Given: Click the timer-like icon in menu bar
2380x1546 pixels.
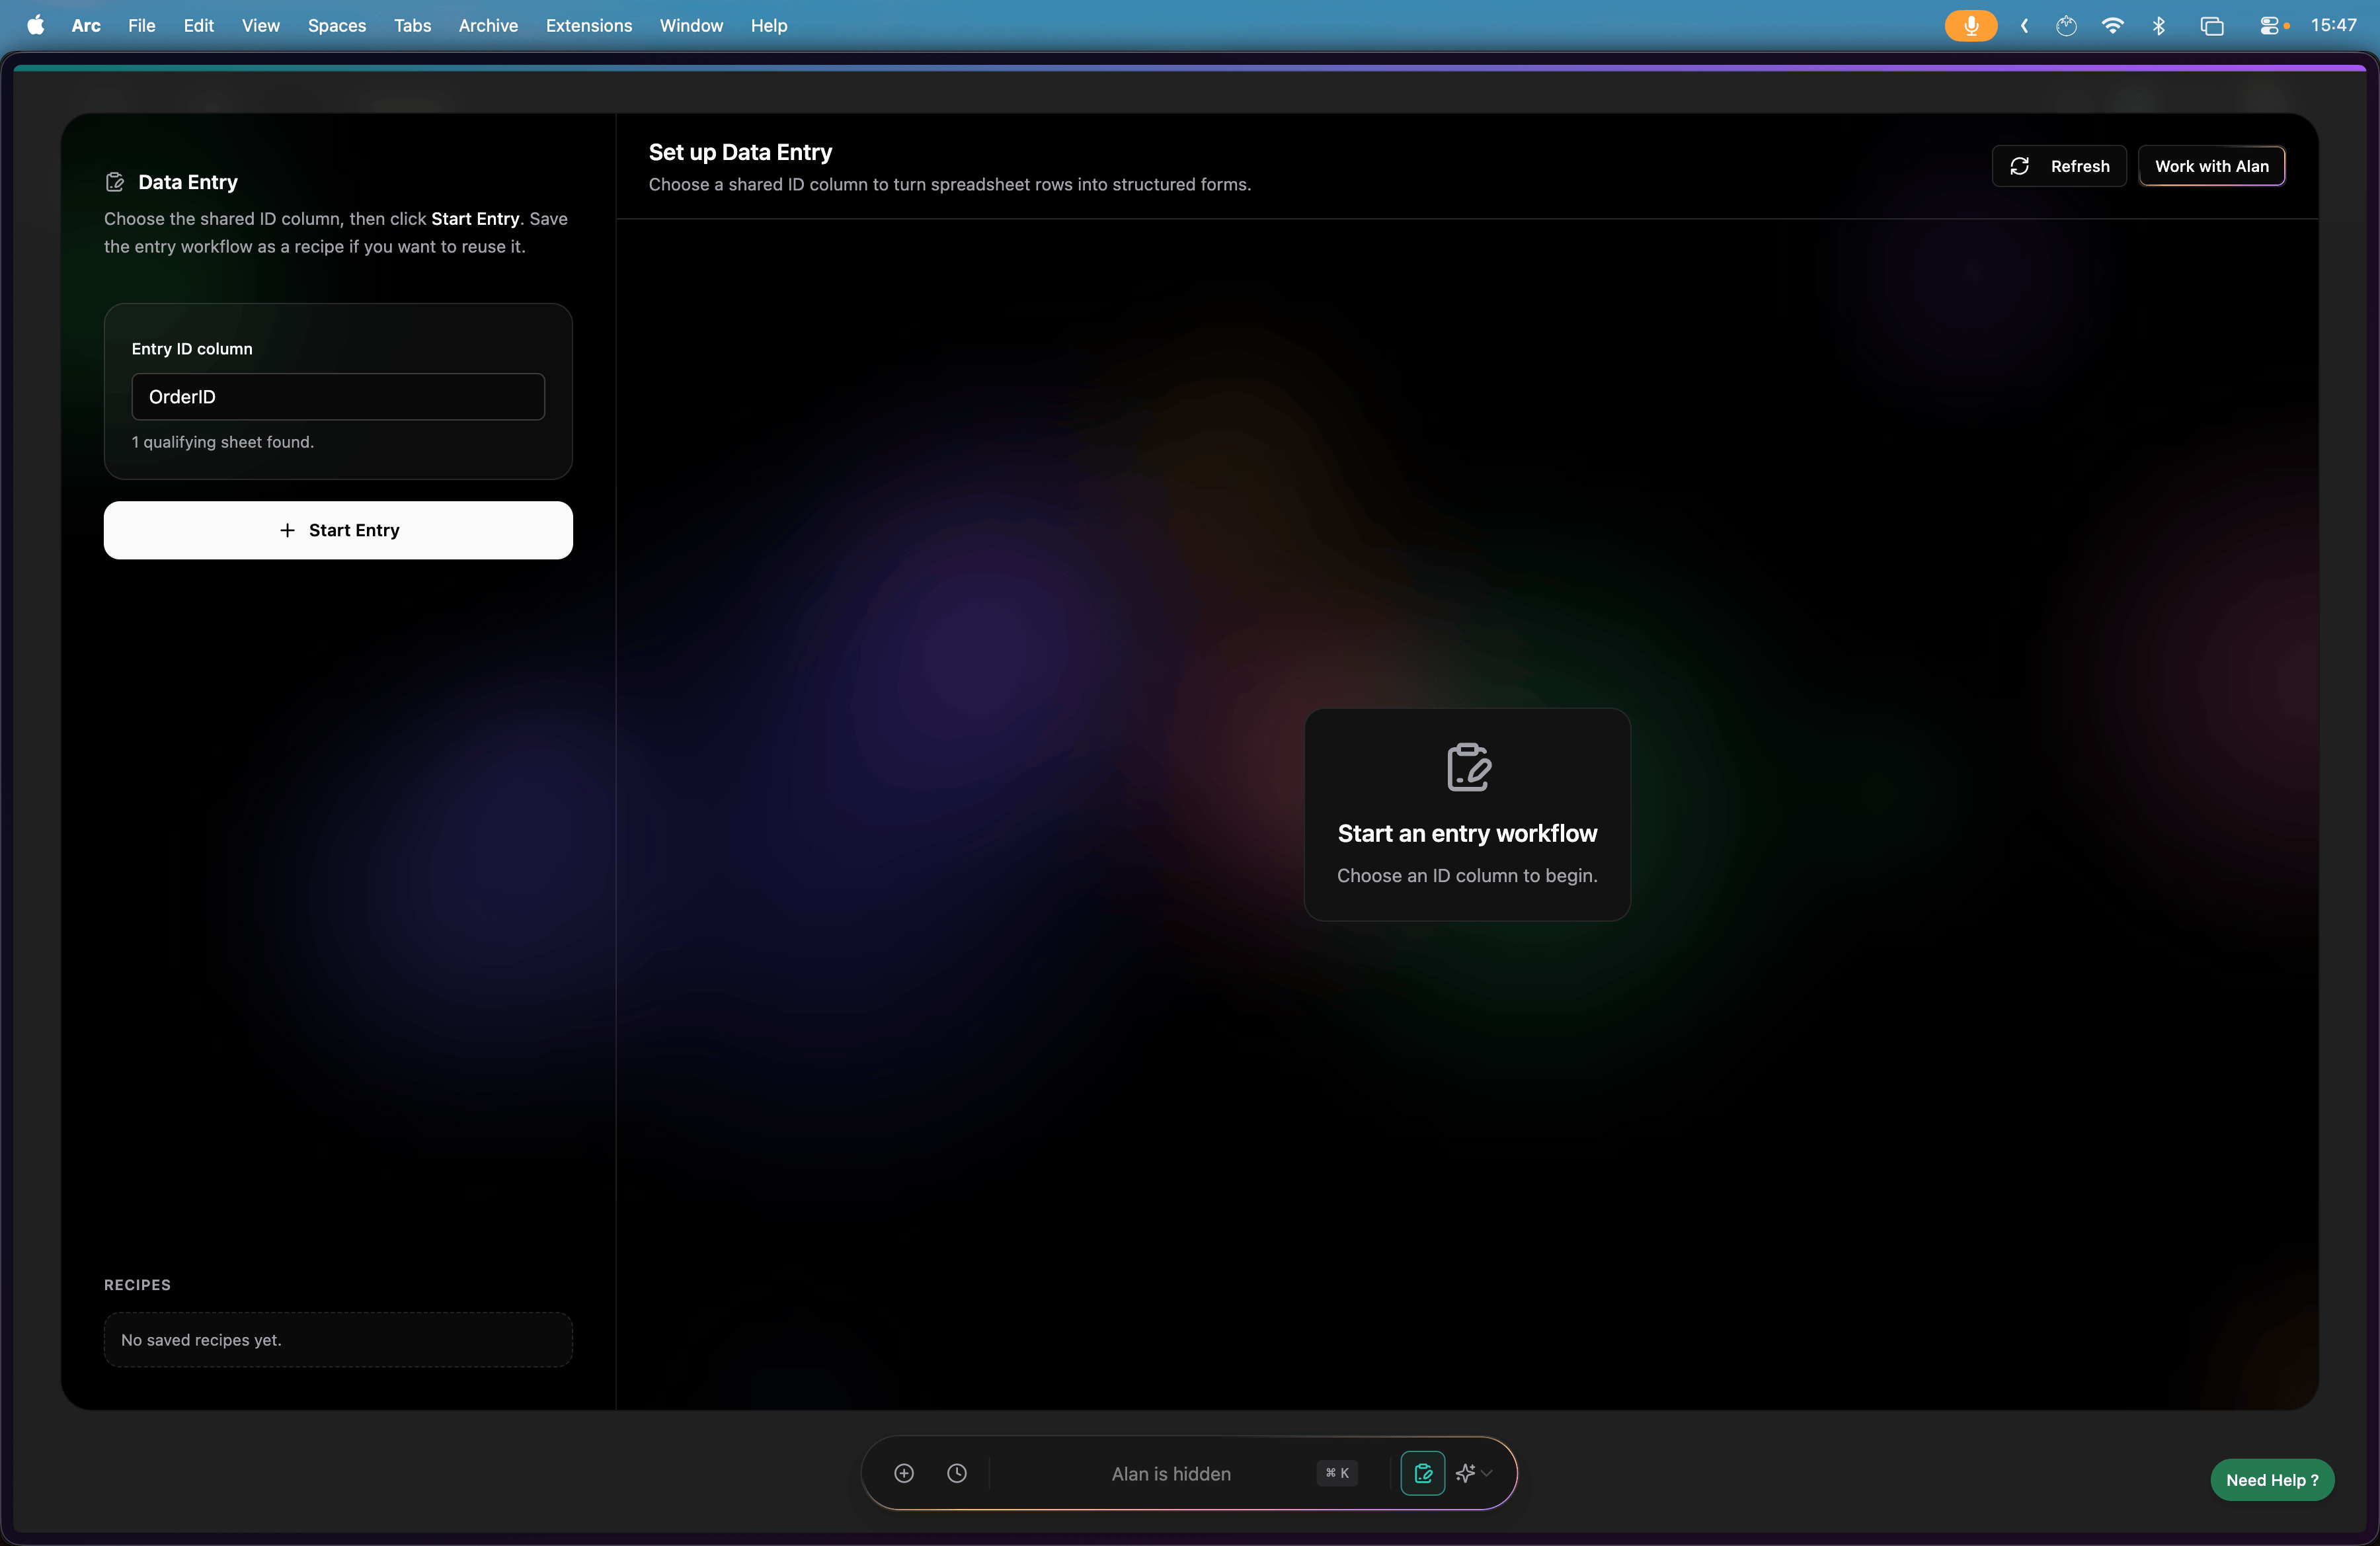Looking at the screenshot, I should click(2066, 25).
